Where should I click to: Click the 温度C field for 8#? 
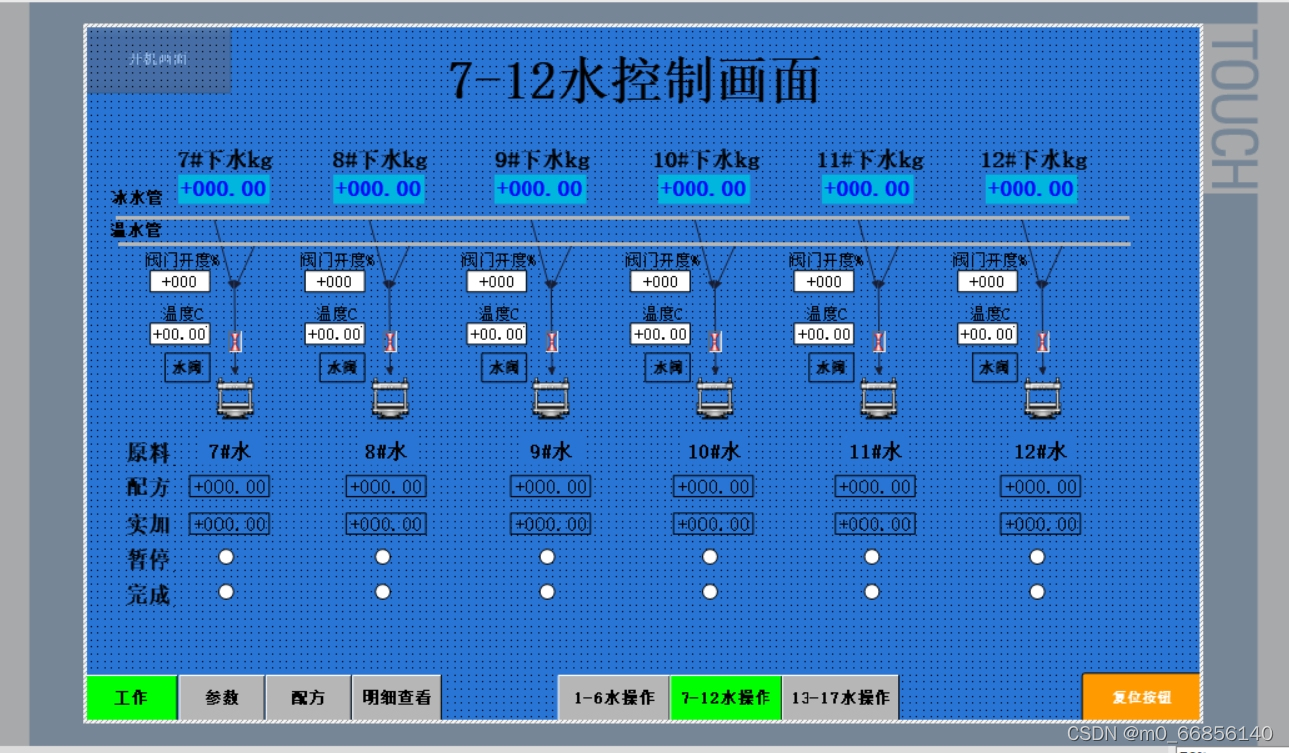(335, 334)
